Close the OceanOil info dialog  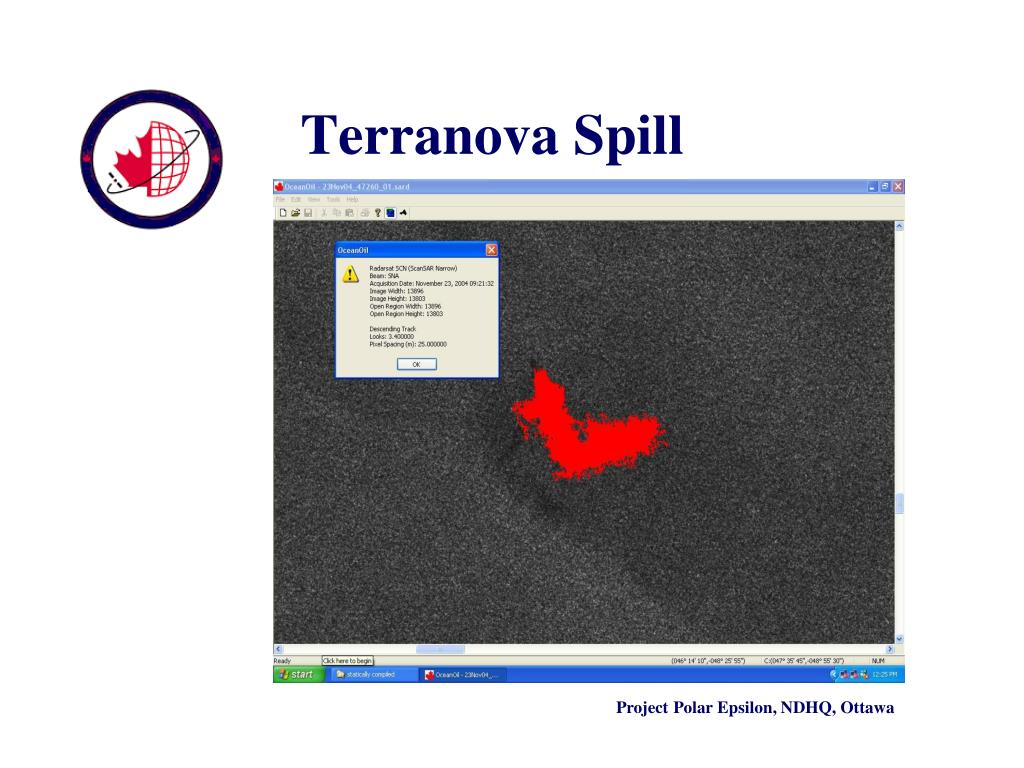(491, 250)
